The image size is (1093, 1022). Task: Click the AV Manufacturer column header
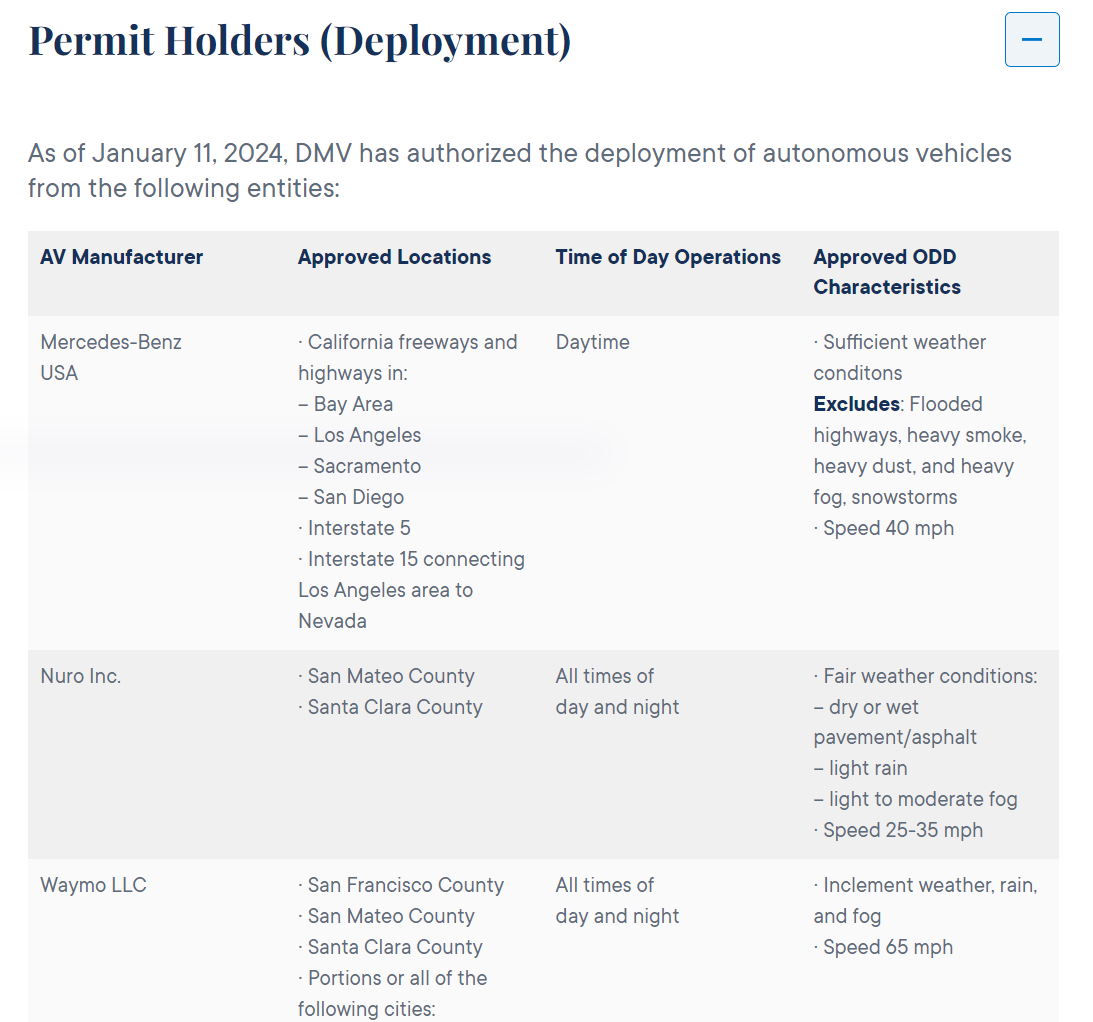click(x=121, y=257)
